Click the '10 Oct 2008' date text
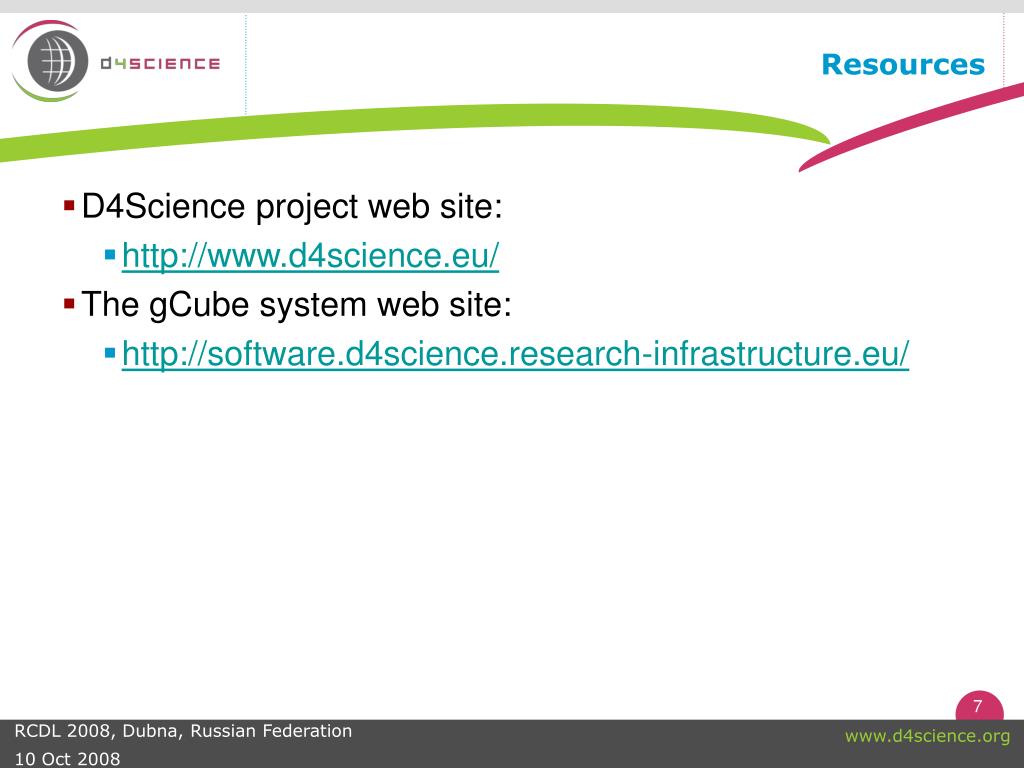This screenshot has height=768, width=1024. coord(67,759)
